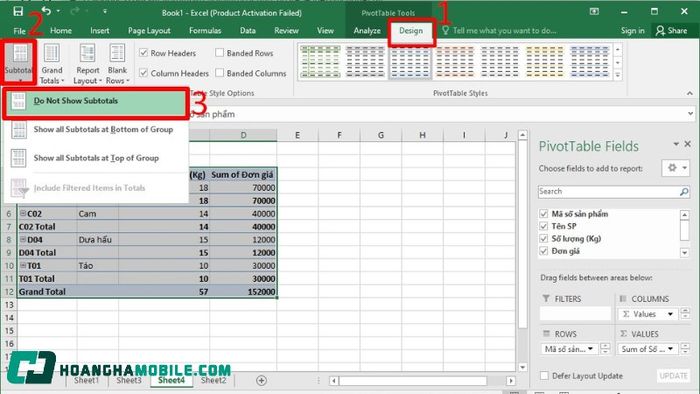This screenshot has height=394, width=700.
Task: Collapse the ribbon with the caret
Action: 690,93
